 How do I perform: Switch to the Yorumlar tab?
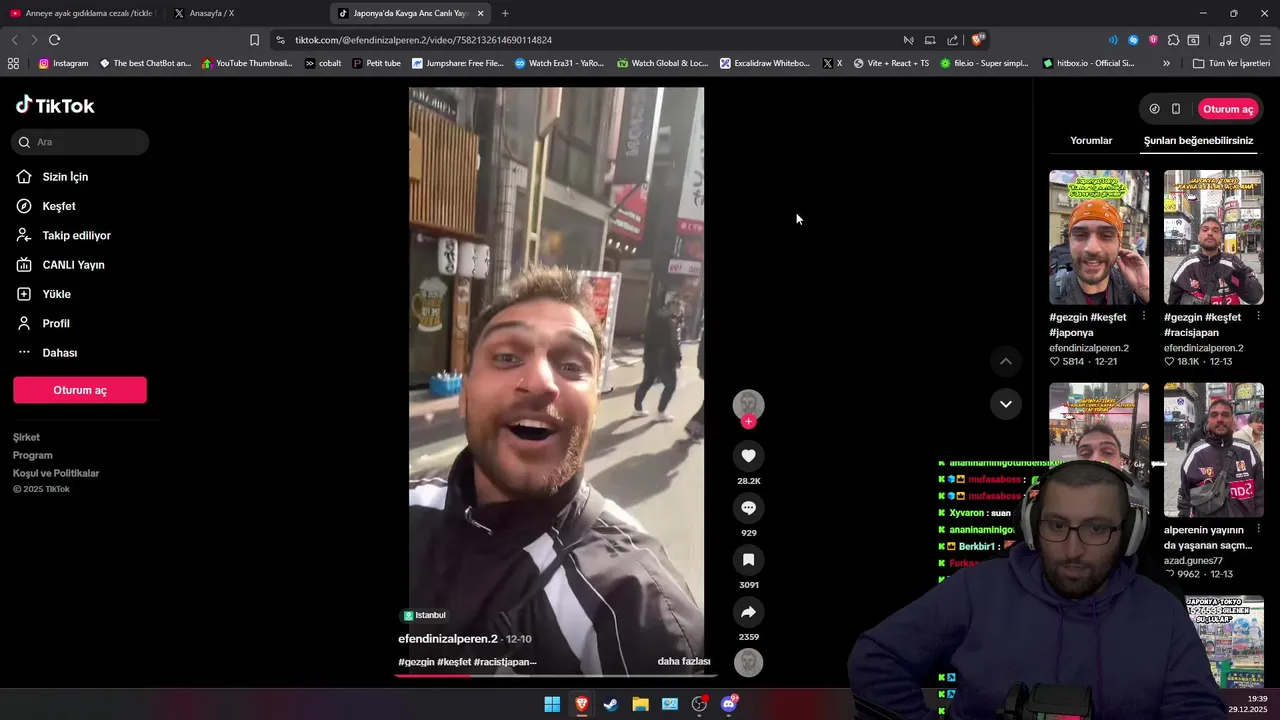[1091, 141]
